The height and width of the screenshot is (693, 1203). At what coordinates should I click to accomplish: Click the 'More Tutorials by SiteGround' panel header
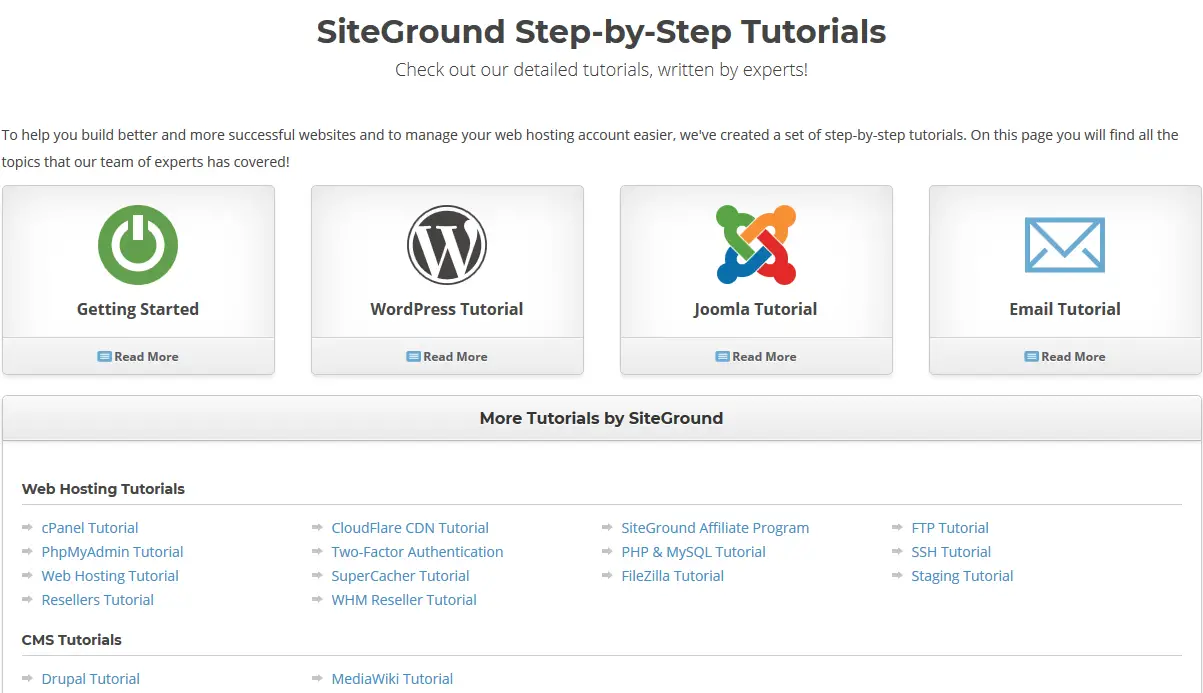point(601,418)
